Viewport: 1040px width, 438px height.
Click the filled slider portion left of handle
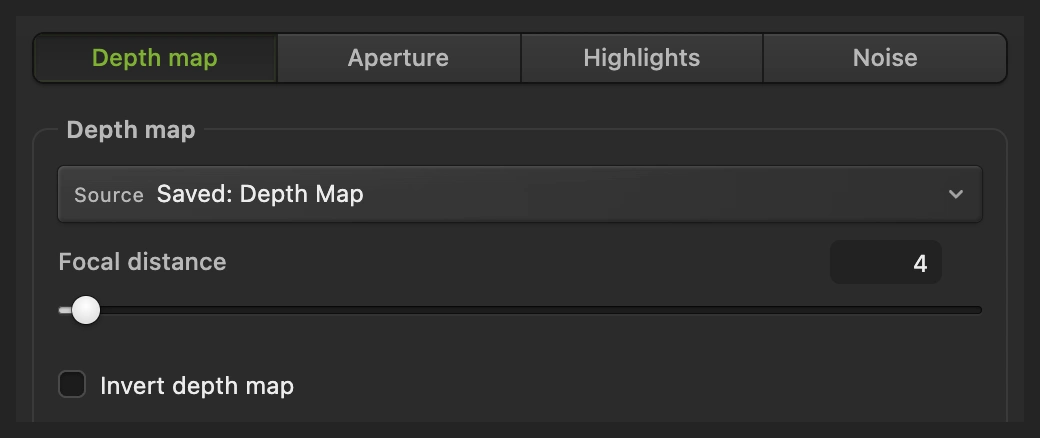[65, 310]
